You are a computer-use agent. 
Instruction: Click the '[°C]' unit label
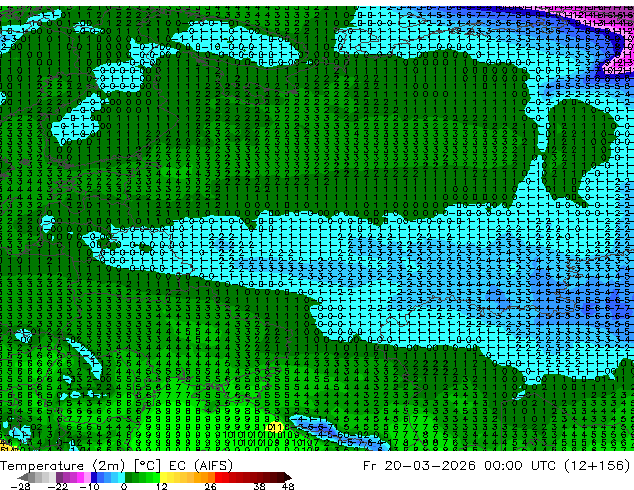pos(147,466)
